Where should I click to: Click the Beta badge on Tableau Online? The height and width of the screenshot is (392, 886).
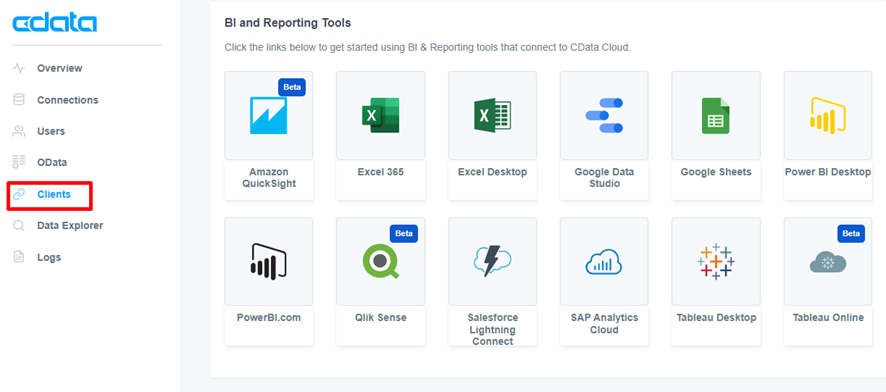[x=851, y=234]
